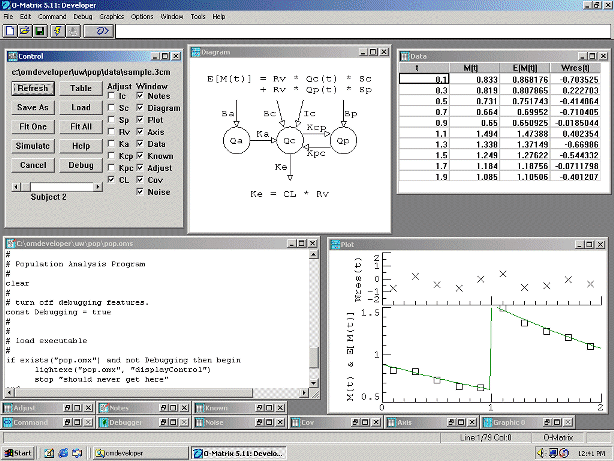Open a file using the folder toolbar icon
Image resolution: width=614 pixels, height=461 pixels.
(x=25, y=31)
